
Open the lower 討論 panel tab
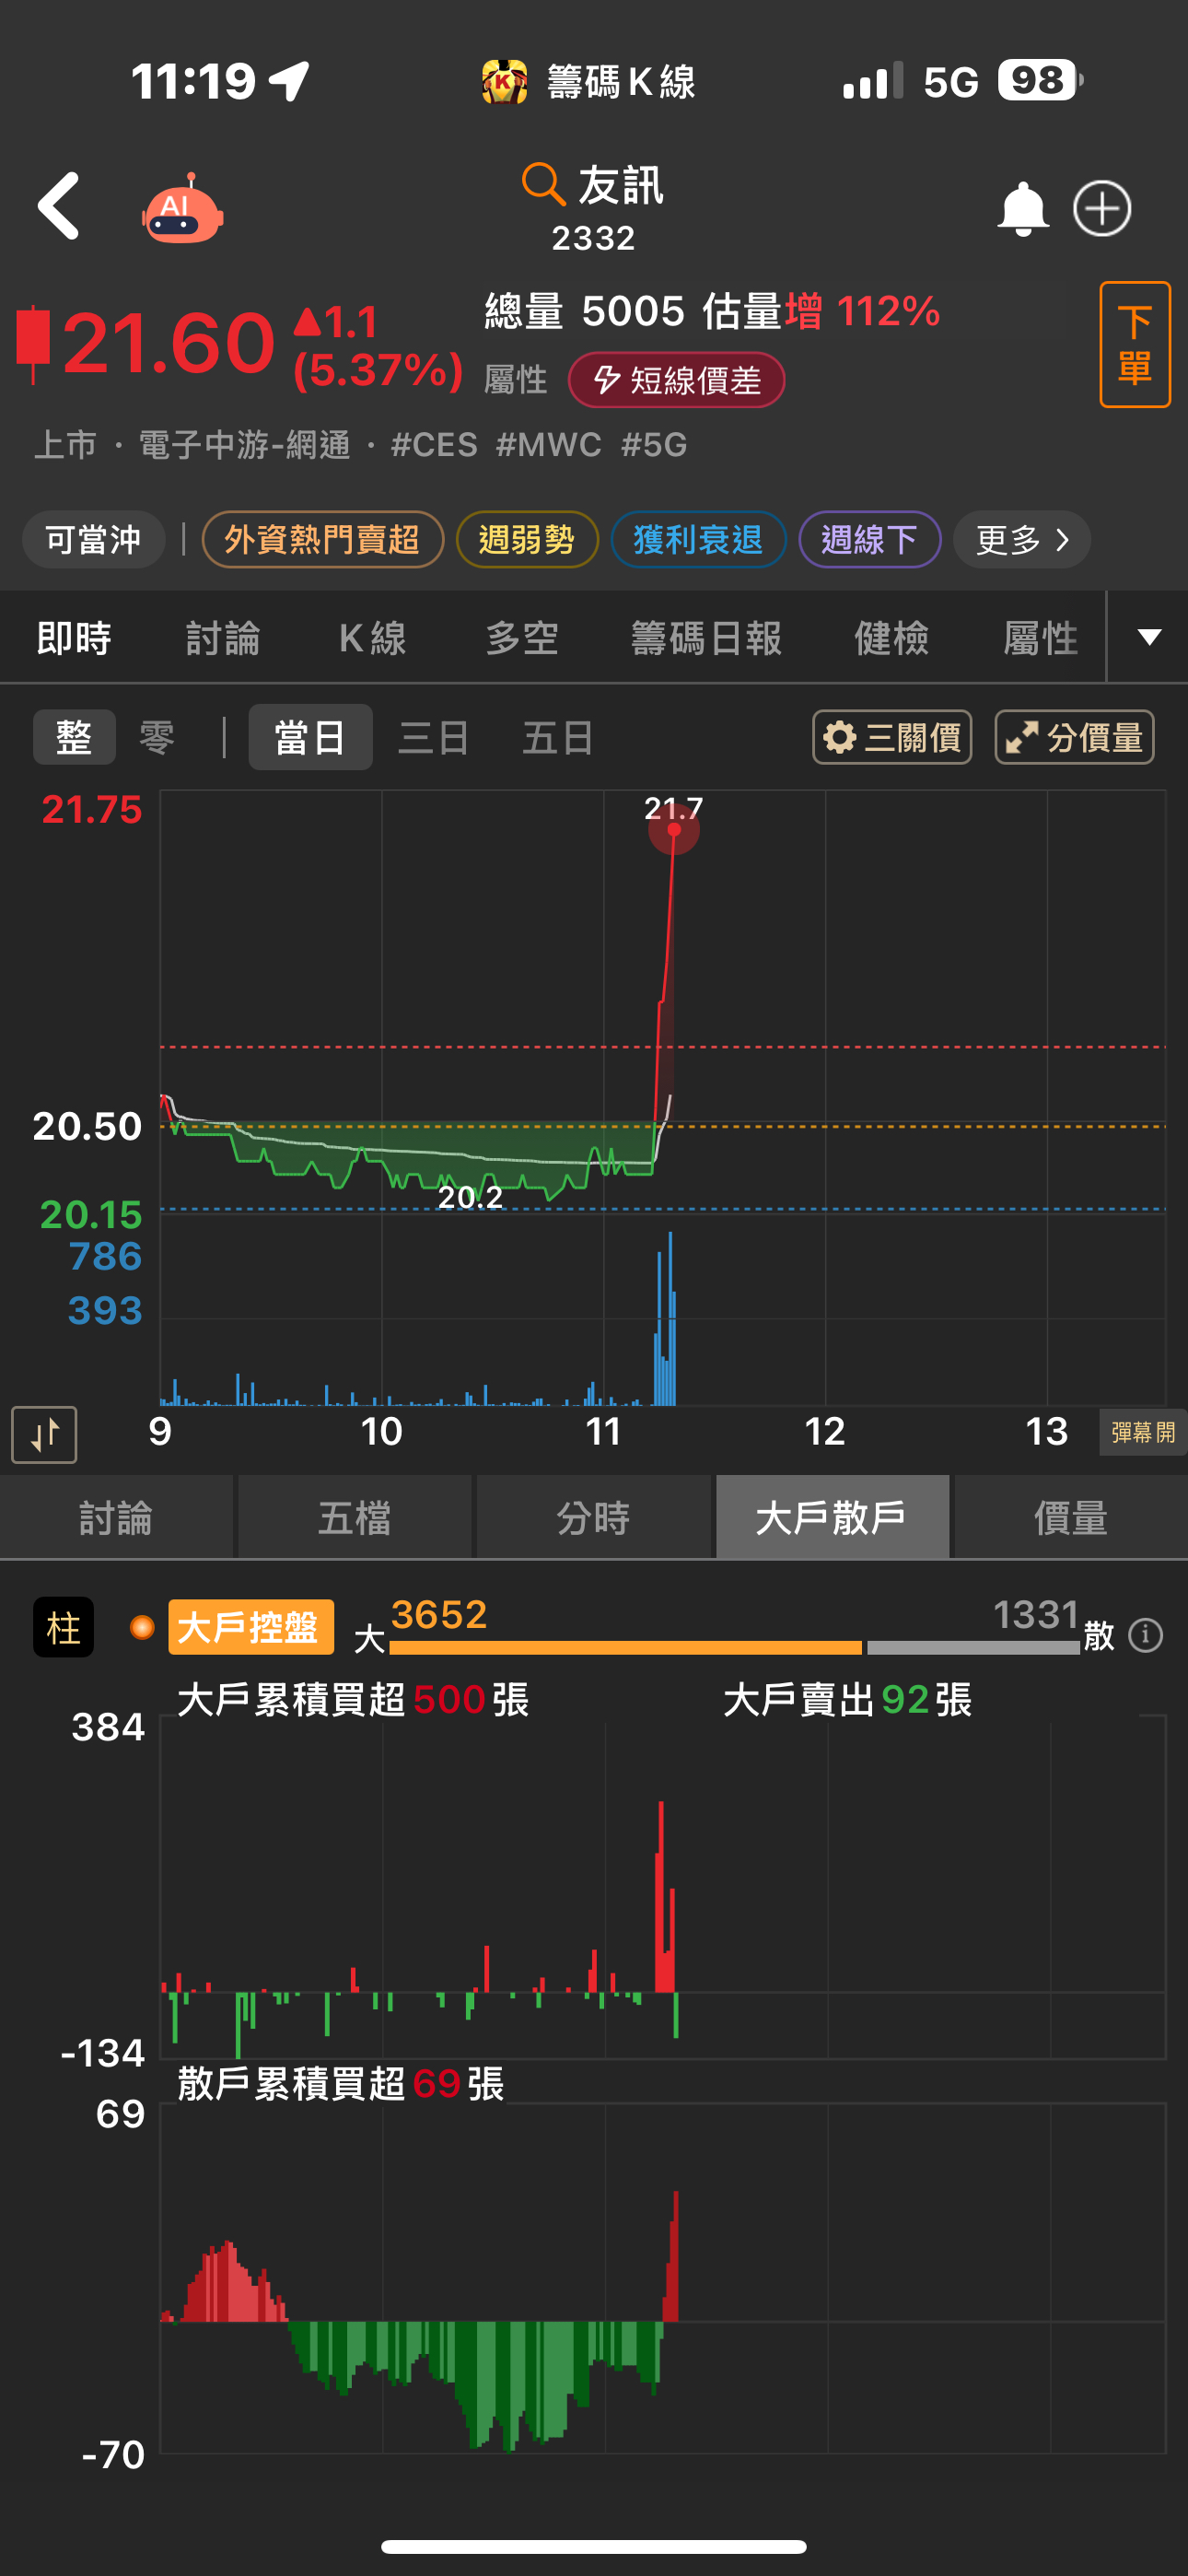tap(116, 1518)
